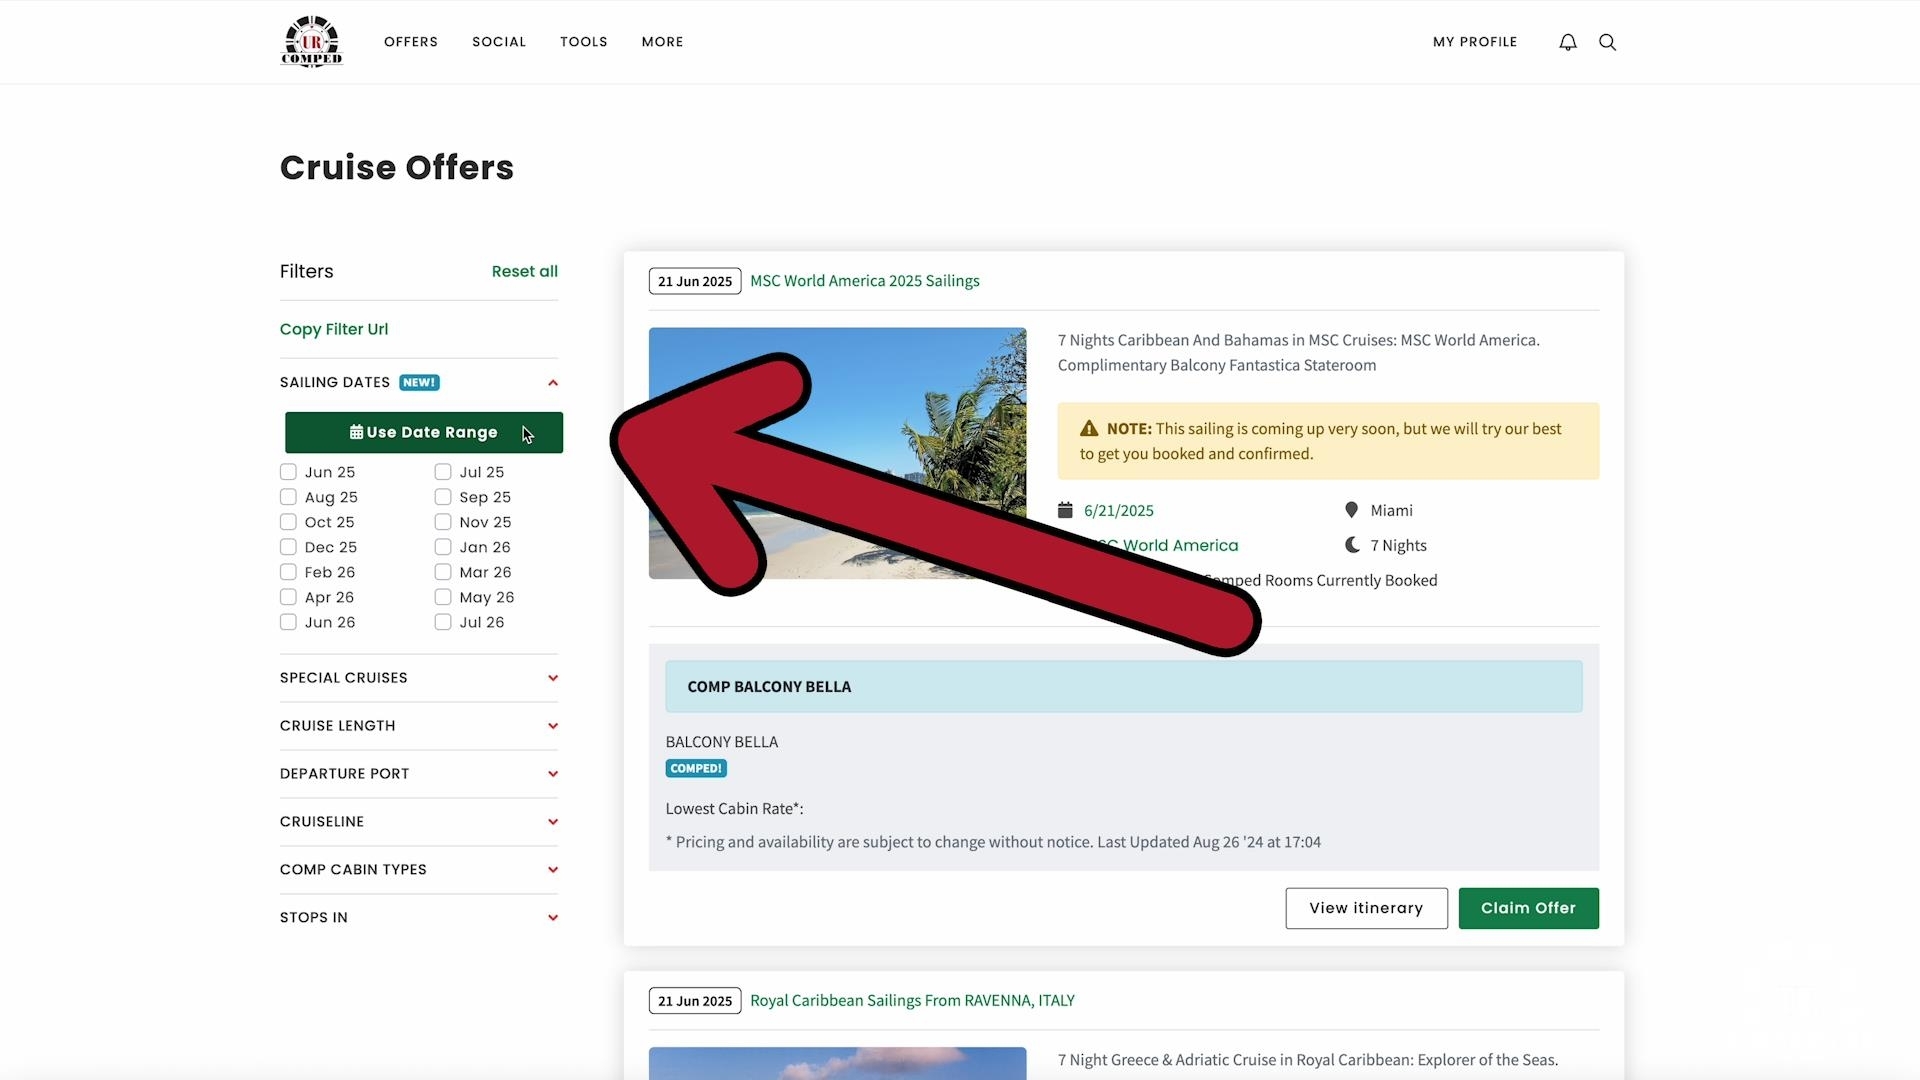Check the Jun 25 sailing date box
Screen dimensions: 1920x1080
tap(288, 472)
